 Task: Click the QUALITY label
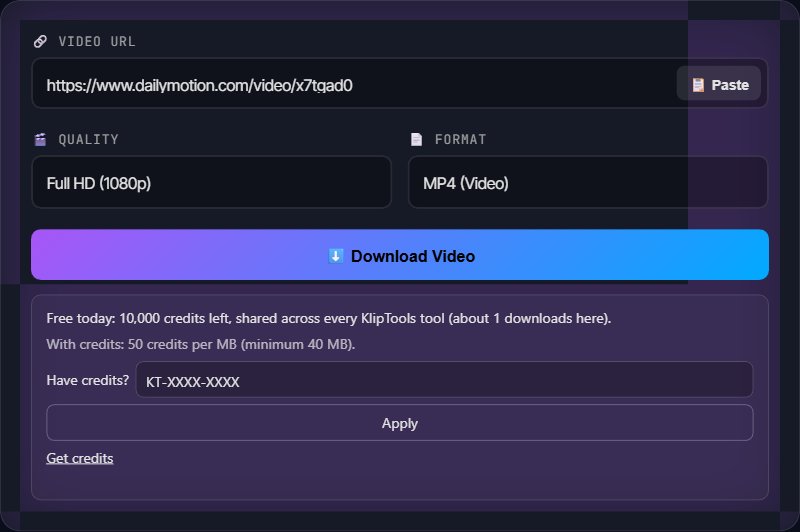pos(88,139)
